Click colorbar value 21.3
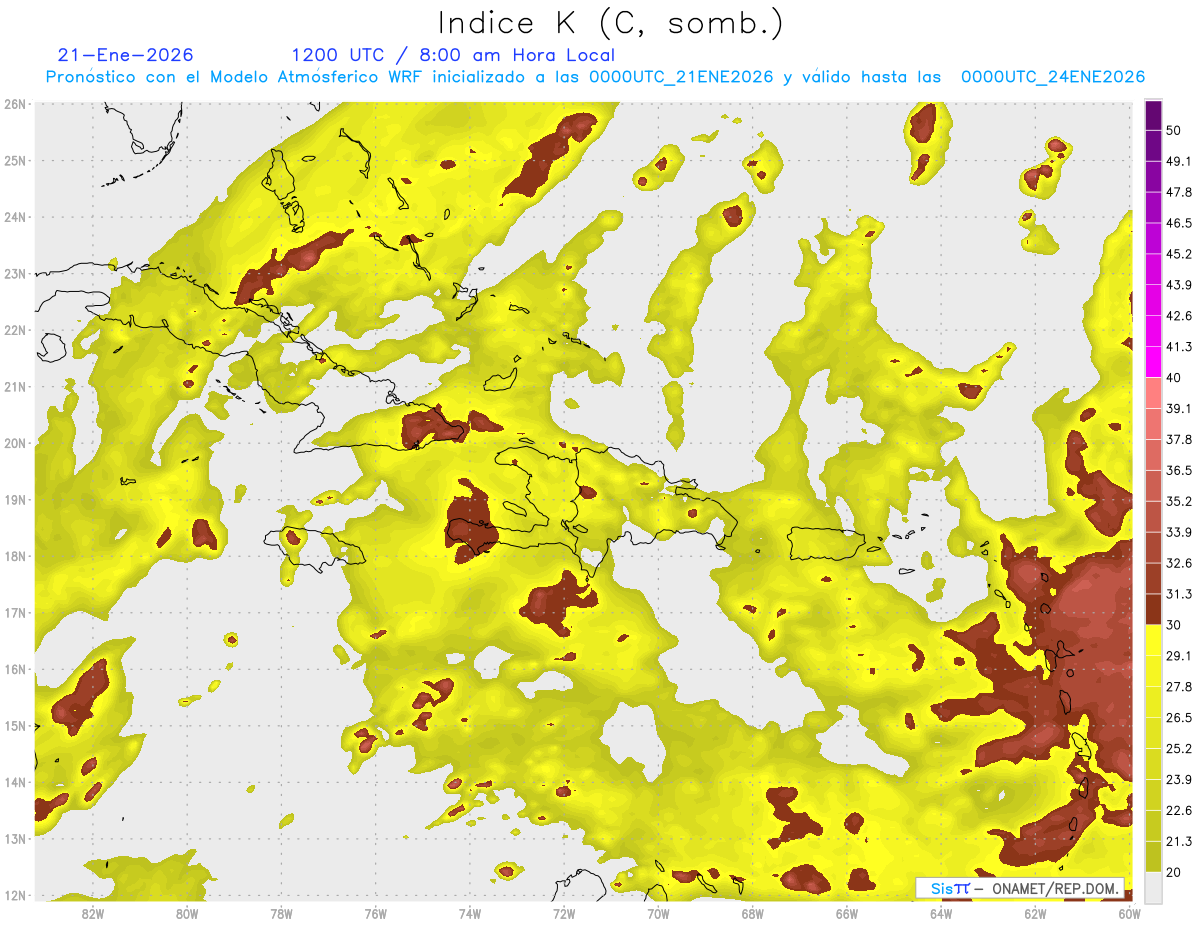The height and width of the screenshot is (927, 1200). click(x=1178, y=841)
